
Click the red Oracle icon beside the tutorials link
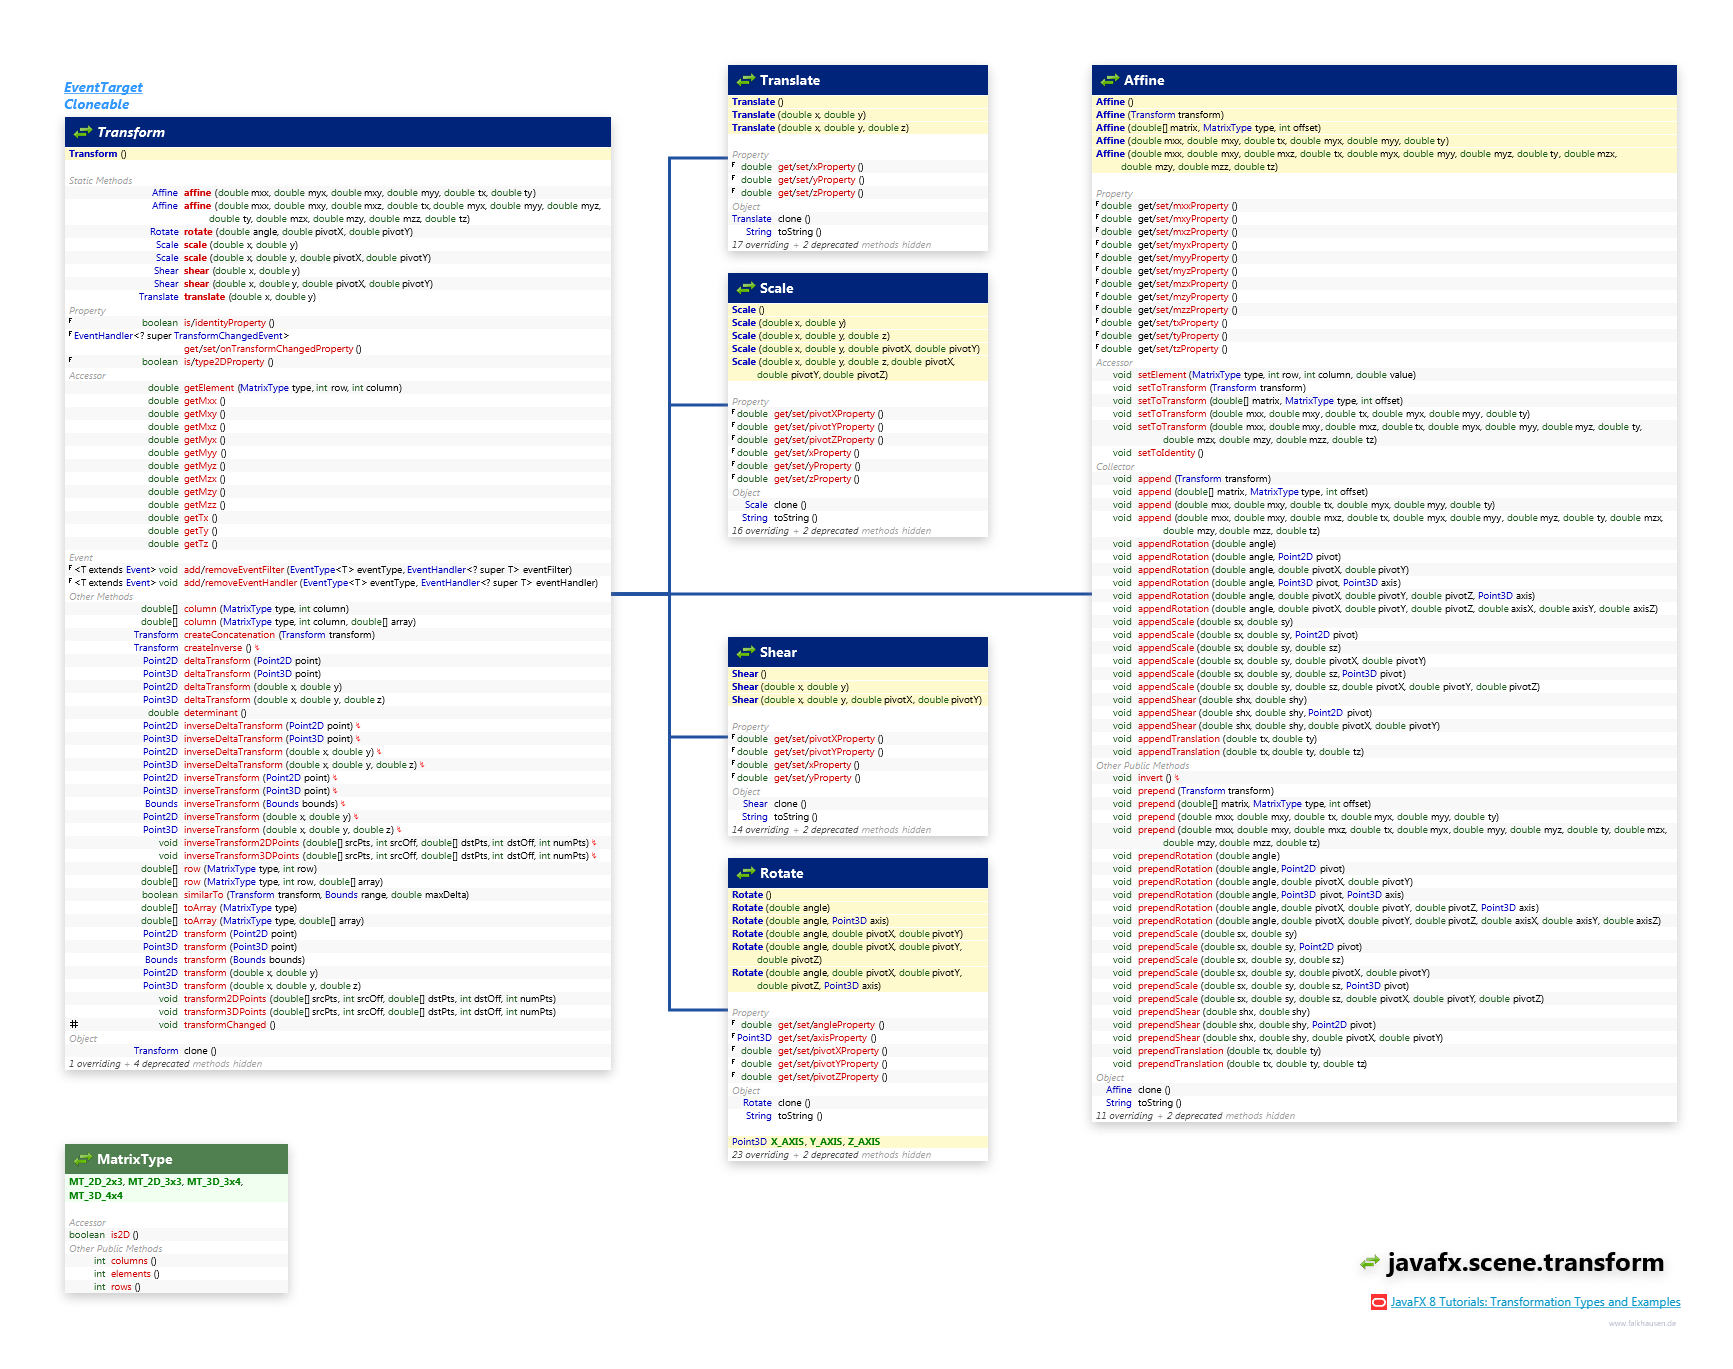pos(1379,1302)
